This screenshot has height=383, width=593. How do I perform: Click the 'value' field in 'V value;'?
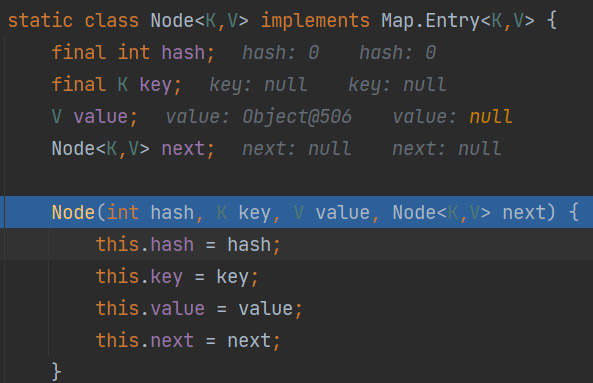[101, 116]
